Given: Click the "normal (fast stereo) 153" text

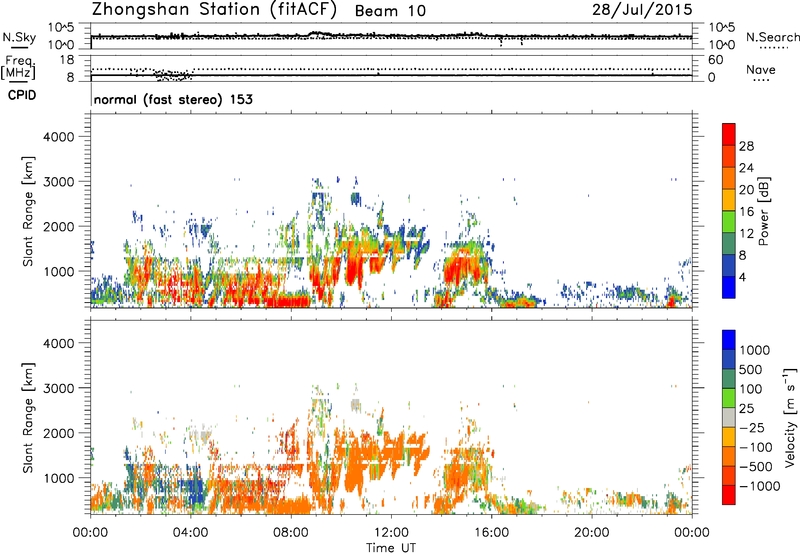Looking at the screenshot, I should 173,99.
